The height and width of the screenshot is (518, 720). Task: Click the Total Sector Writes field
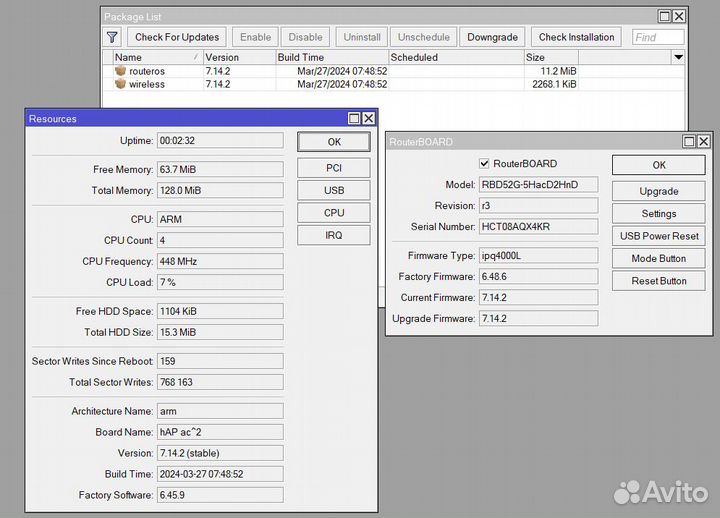click(x=220, y=382)
